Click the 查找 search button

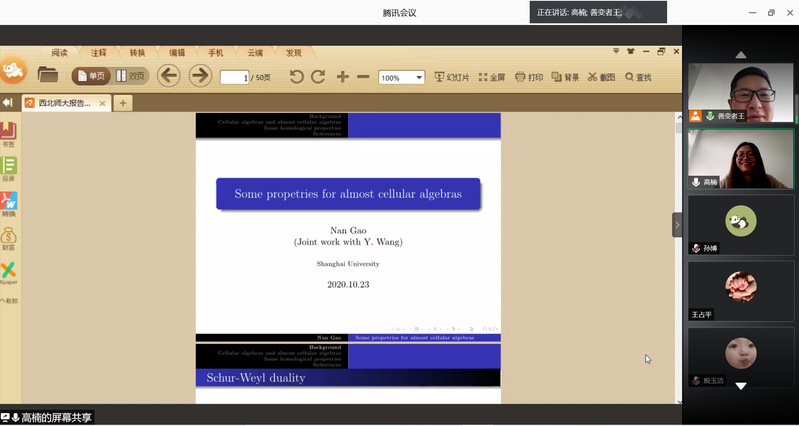click(x=638, y=77)
